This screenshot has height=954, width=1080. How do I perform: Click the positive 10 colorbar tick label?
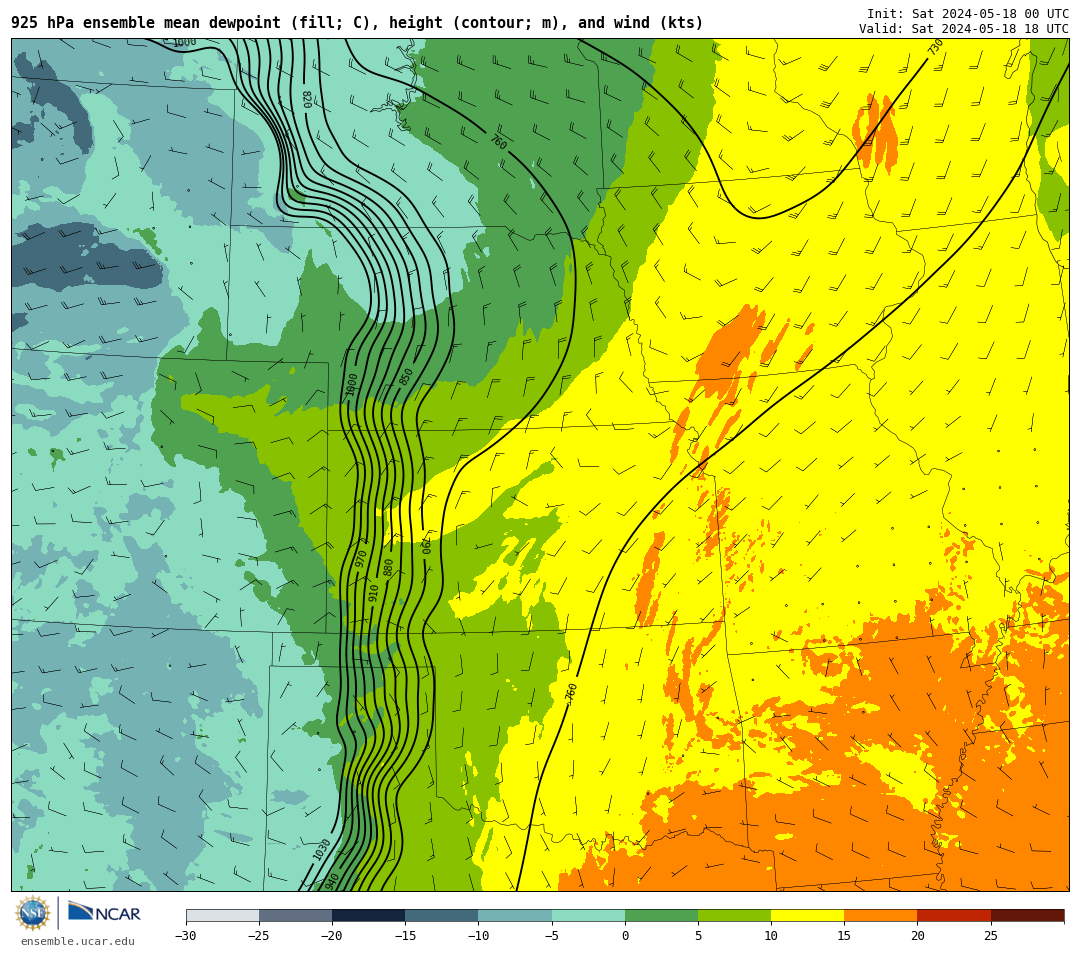[x=771, y=935]
